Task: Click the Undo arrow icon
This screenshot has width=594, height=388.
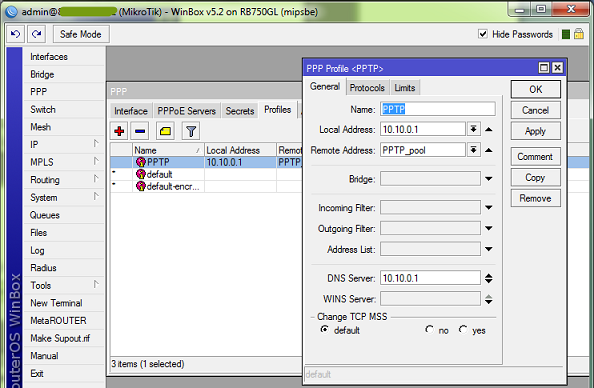Action: (16, 34)
